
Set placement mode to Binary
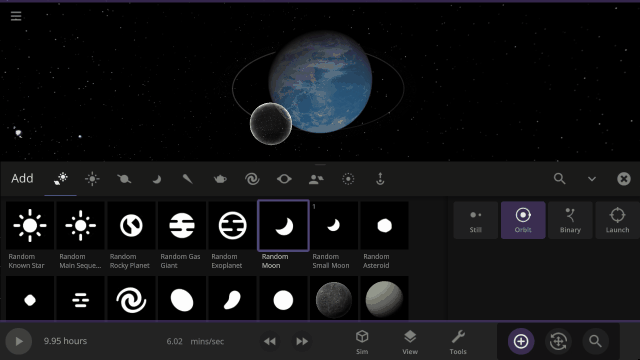click(570, 220)
